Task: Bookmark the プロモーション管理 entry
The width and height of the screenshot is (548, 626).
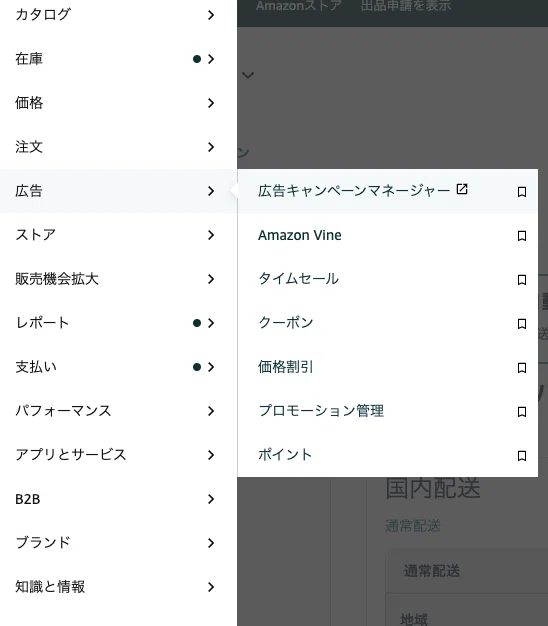Action: tap(521, 411)
